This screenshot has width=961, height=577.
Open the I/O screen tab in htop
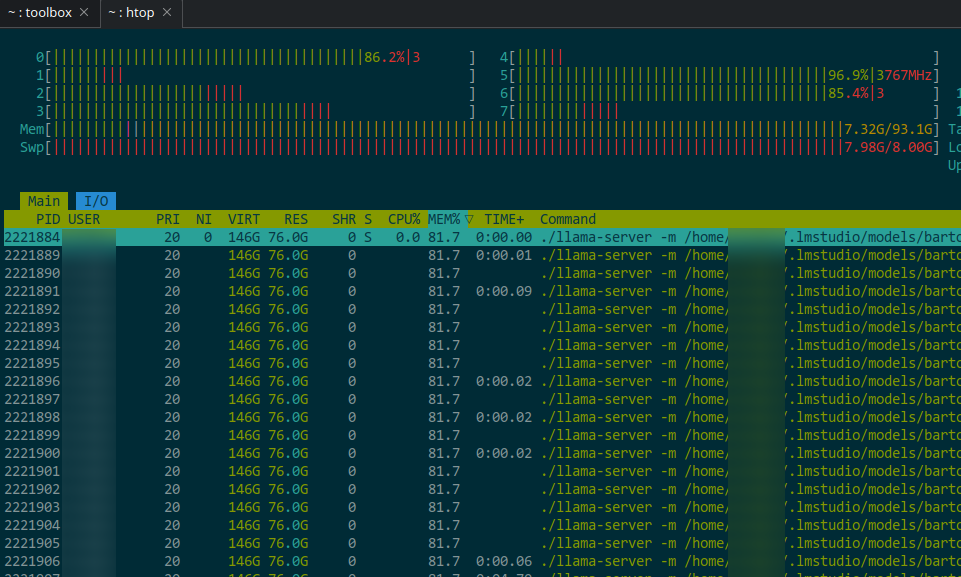(x=96, y=201)
